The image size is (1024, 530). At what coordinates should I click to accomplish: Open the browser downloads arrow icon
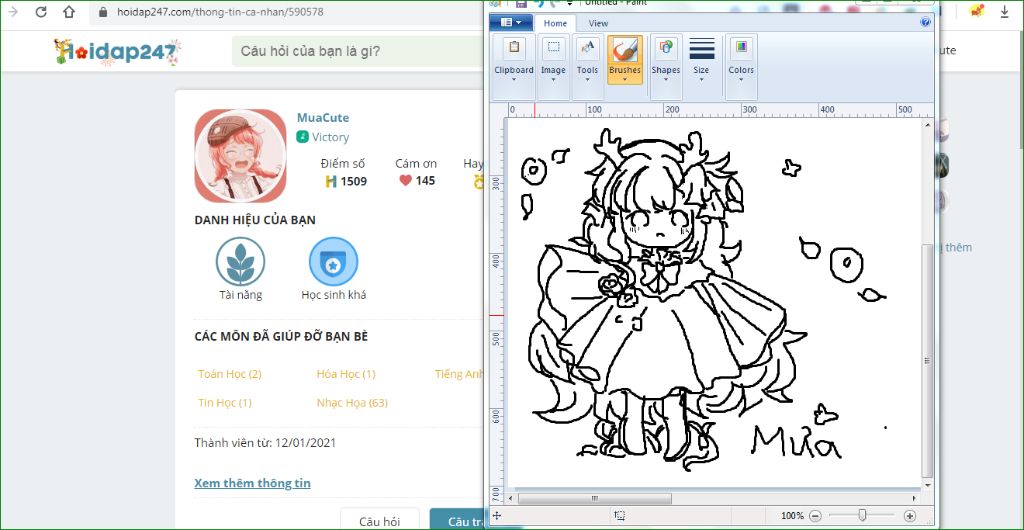1004,12
